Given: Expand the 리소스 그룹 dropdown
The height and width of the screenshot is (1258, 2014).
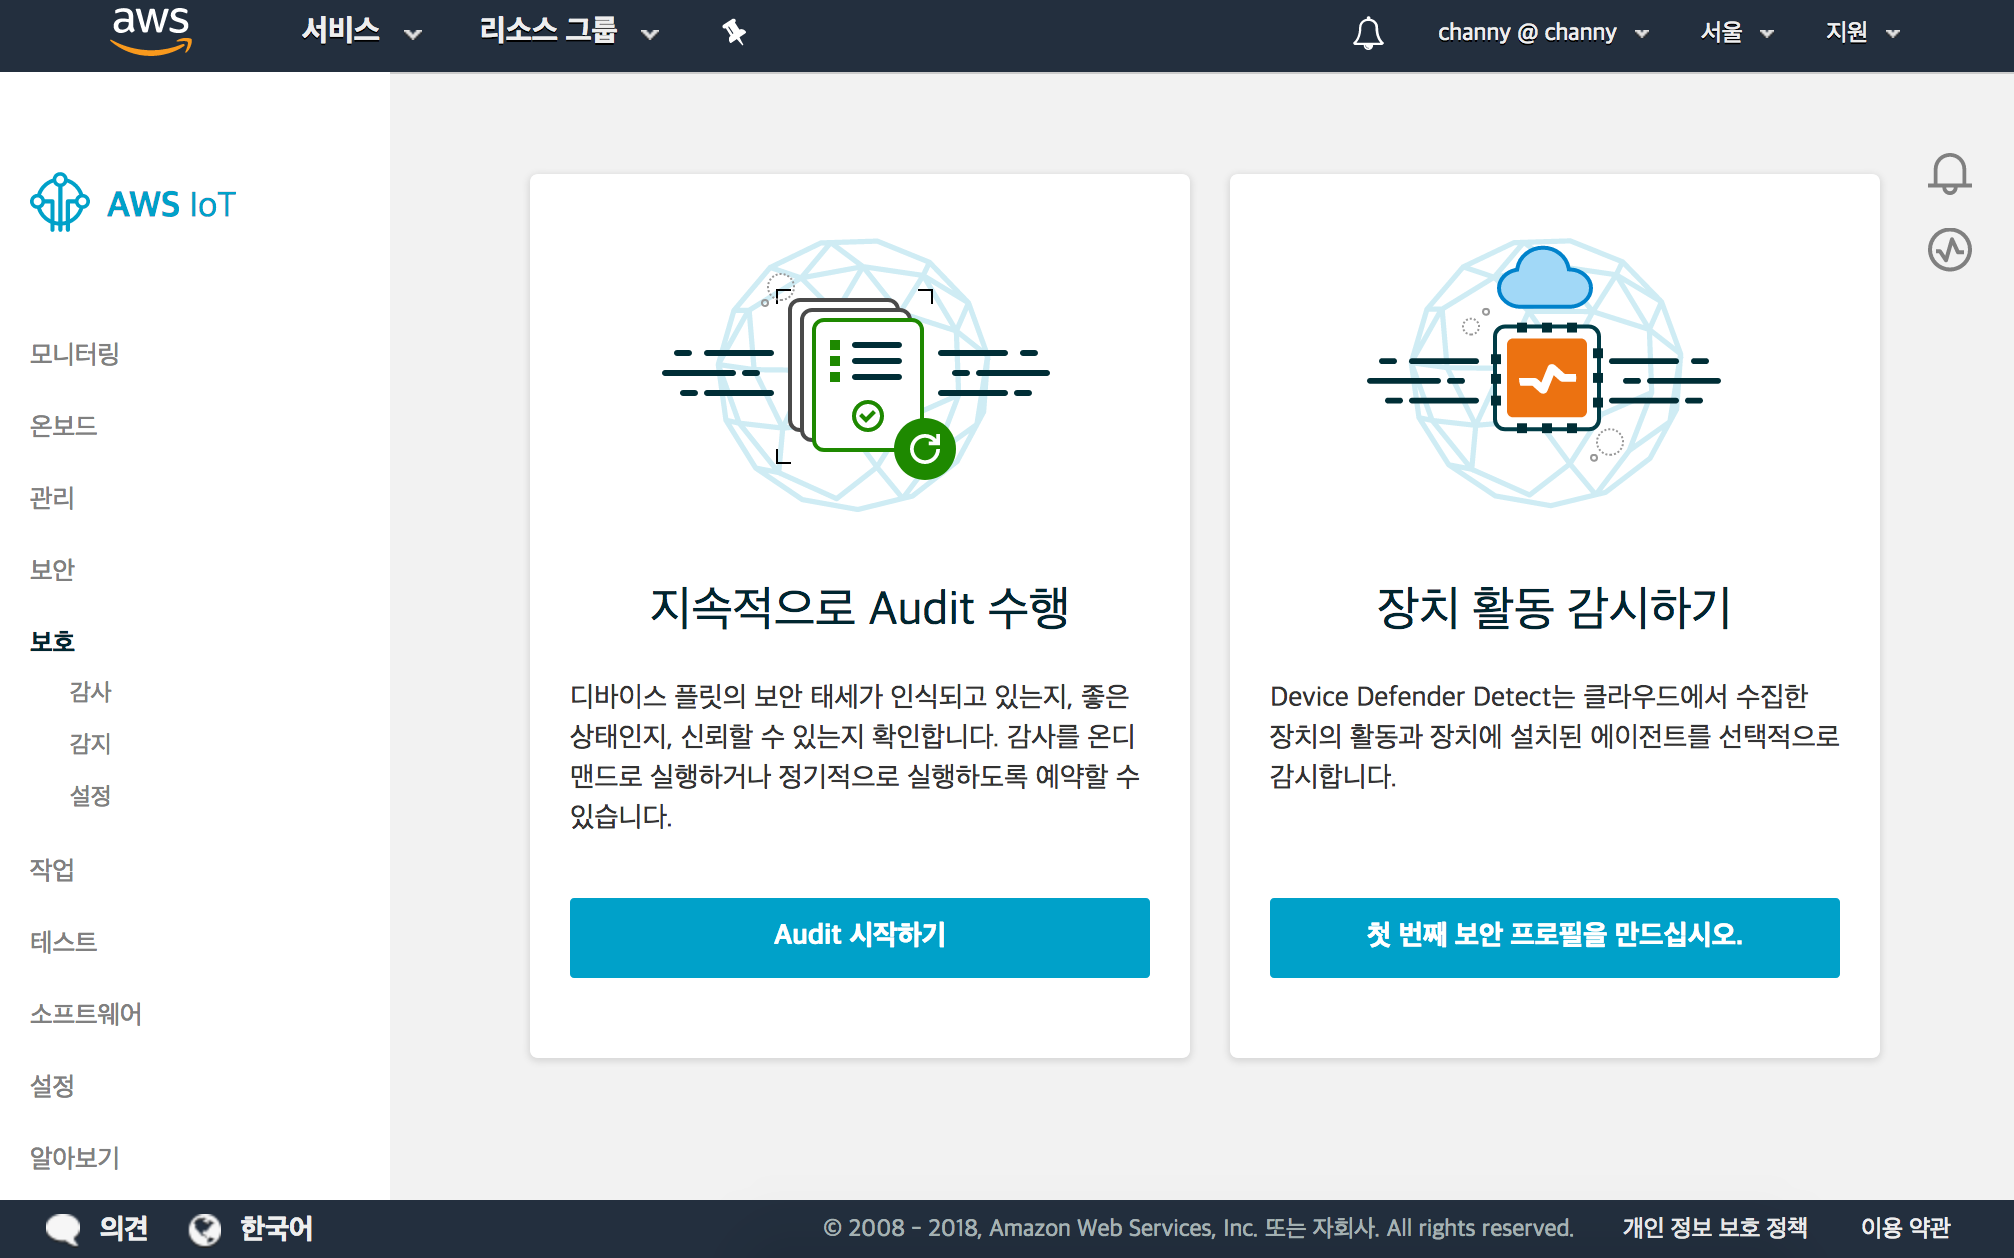Looking at the screenshot, I should [x=568, y=32].
